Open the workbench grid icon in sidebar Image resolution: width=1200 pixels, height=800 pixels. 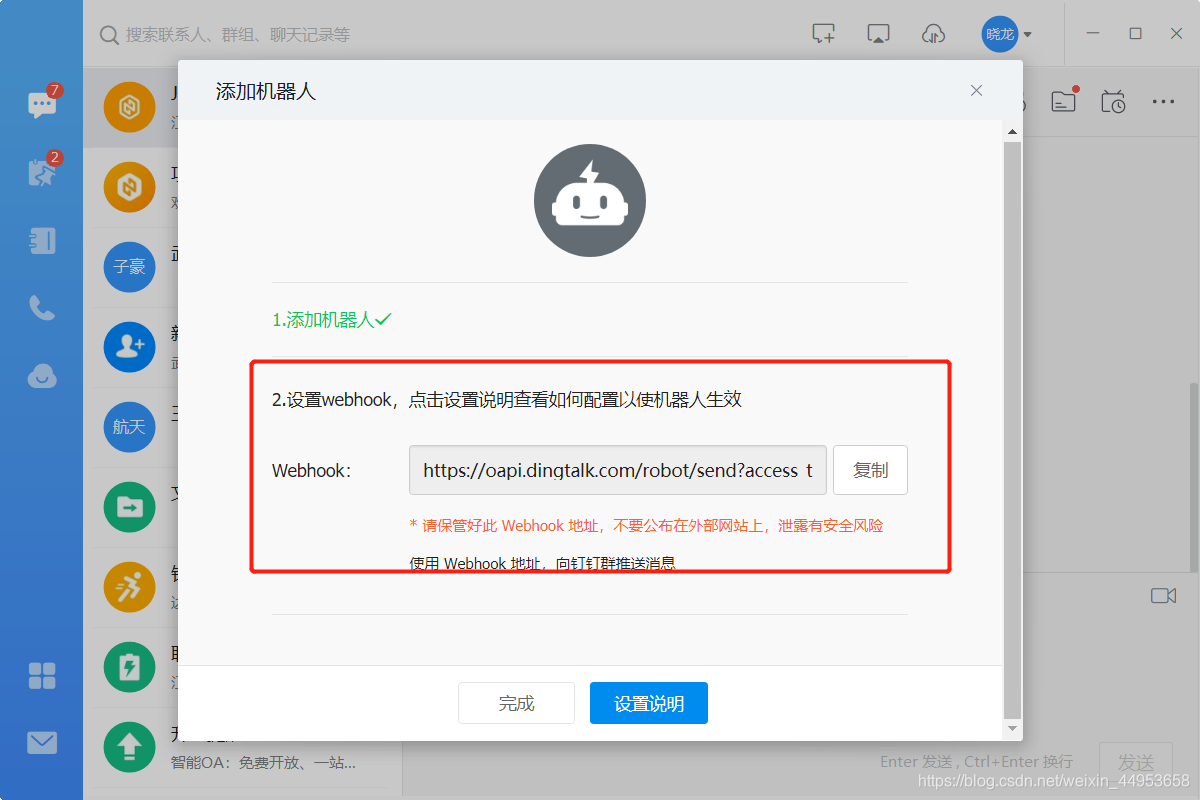point(42,676)
